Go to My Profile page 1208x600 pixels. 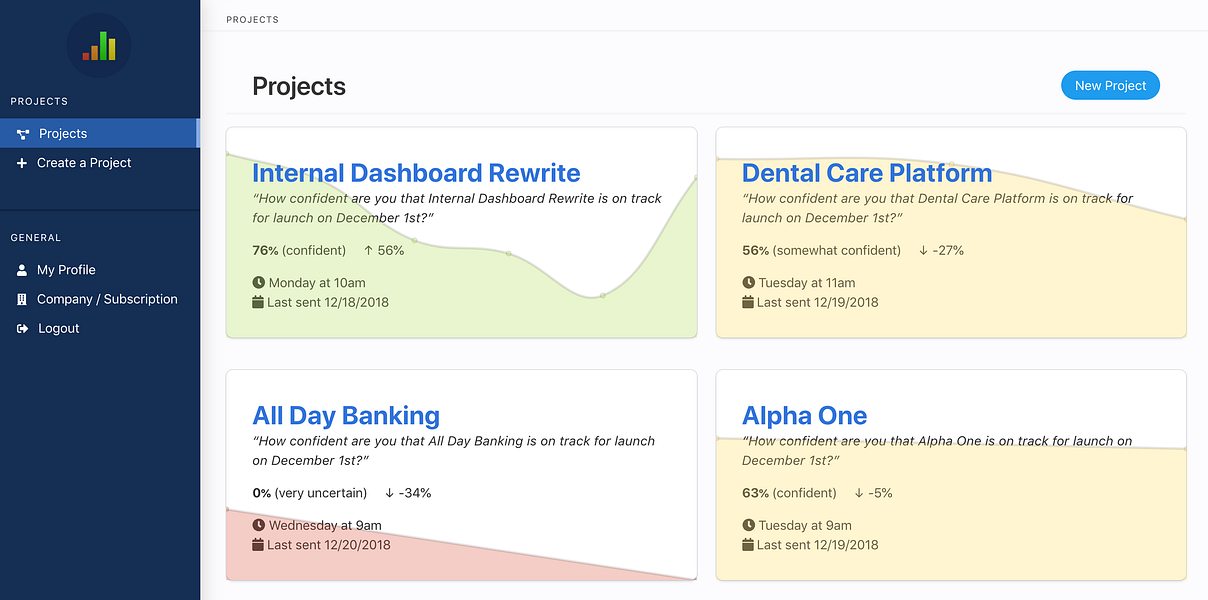66,270
